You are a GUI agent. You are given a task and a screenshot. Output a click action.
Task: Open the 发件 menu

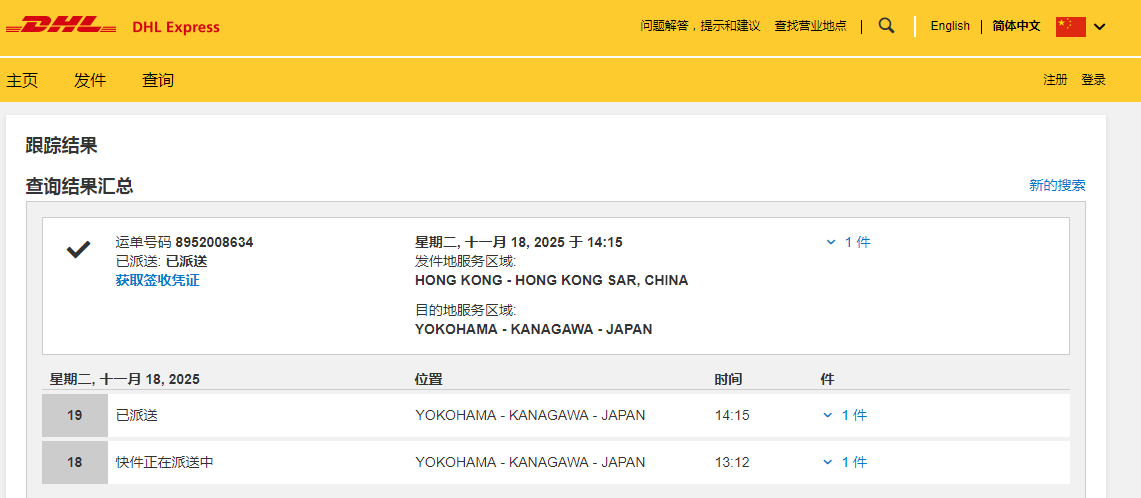90,80
